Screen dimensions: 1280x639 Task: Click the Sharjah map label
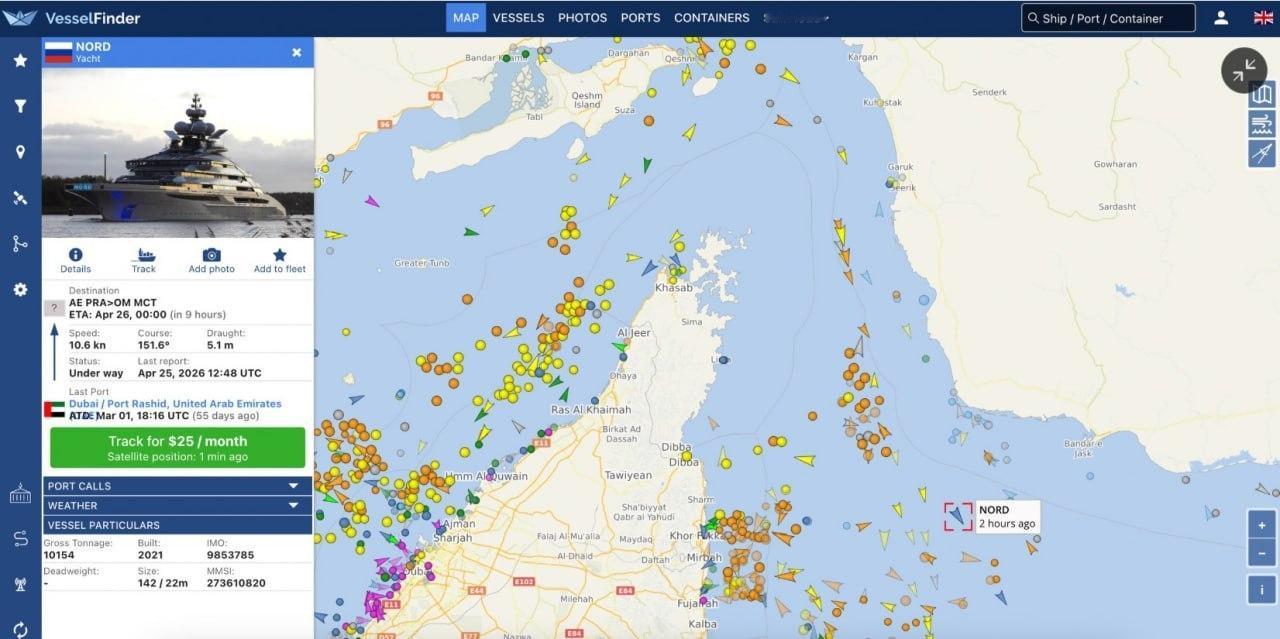pos(453,537)
